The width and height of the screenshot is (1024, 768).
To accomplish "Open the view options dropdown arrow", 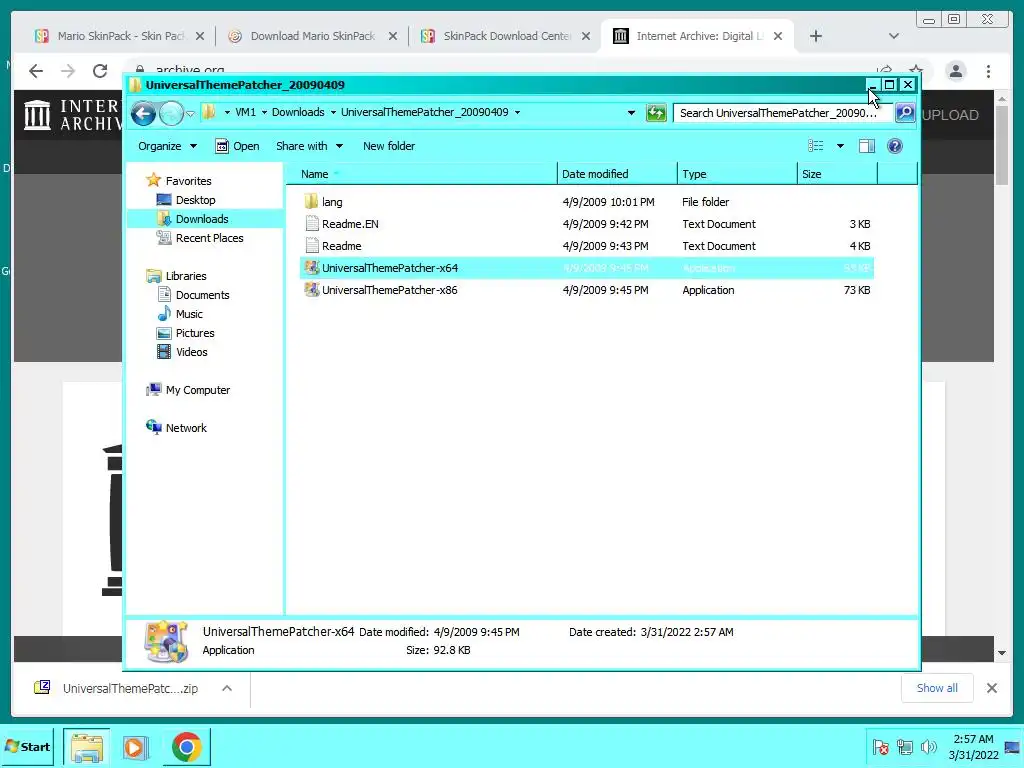I will 840,146.
